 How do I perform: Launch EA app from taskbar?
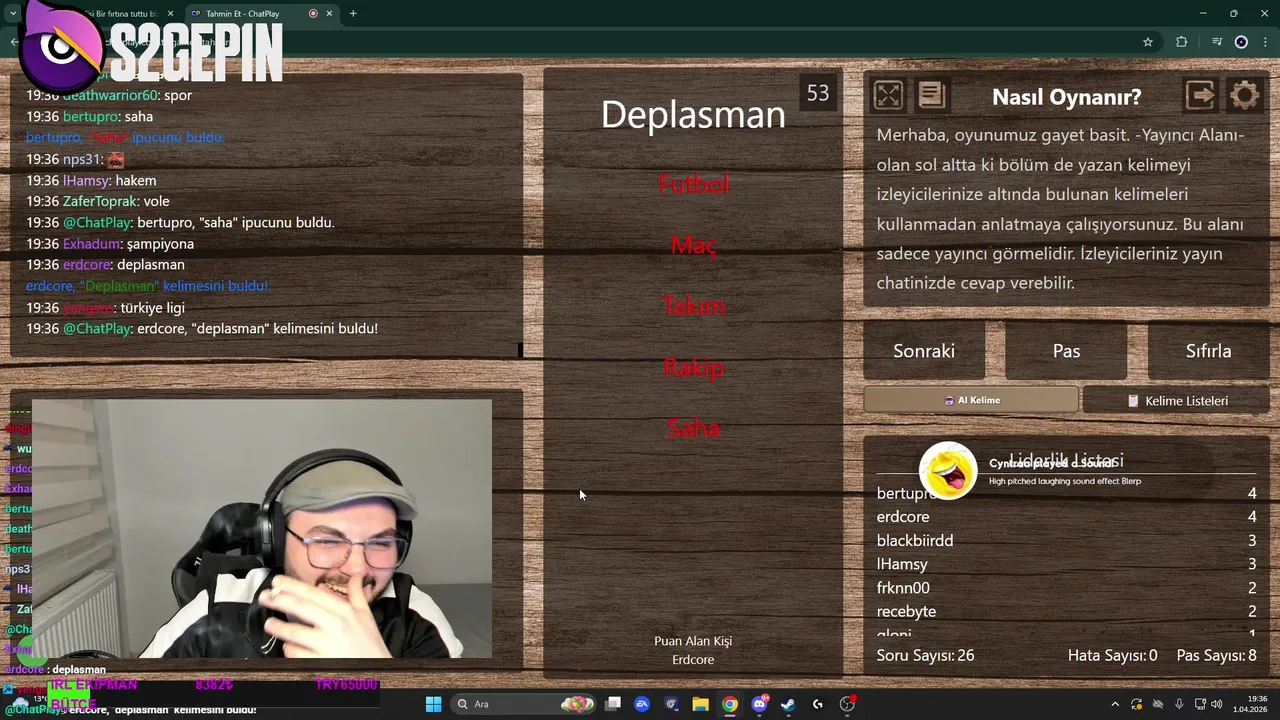pos(642,704)
